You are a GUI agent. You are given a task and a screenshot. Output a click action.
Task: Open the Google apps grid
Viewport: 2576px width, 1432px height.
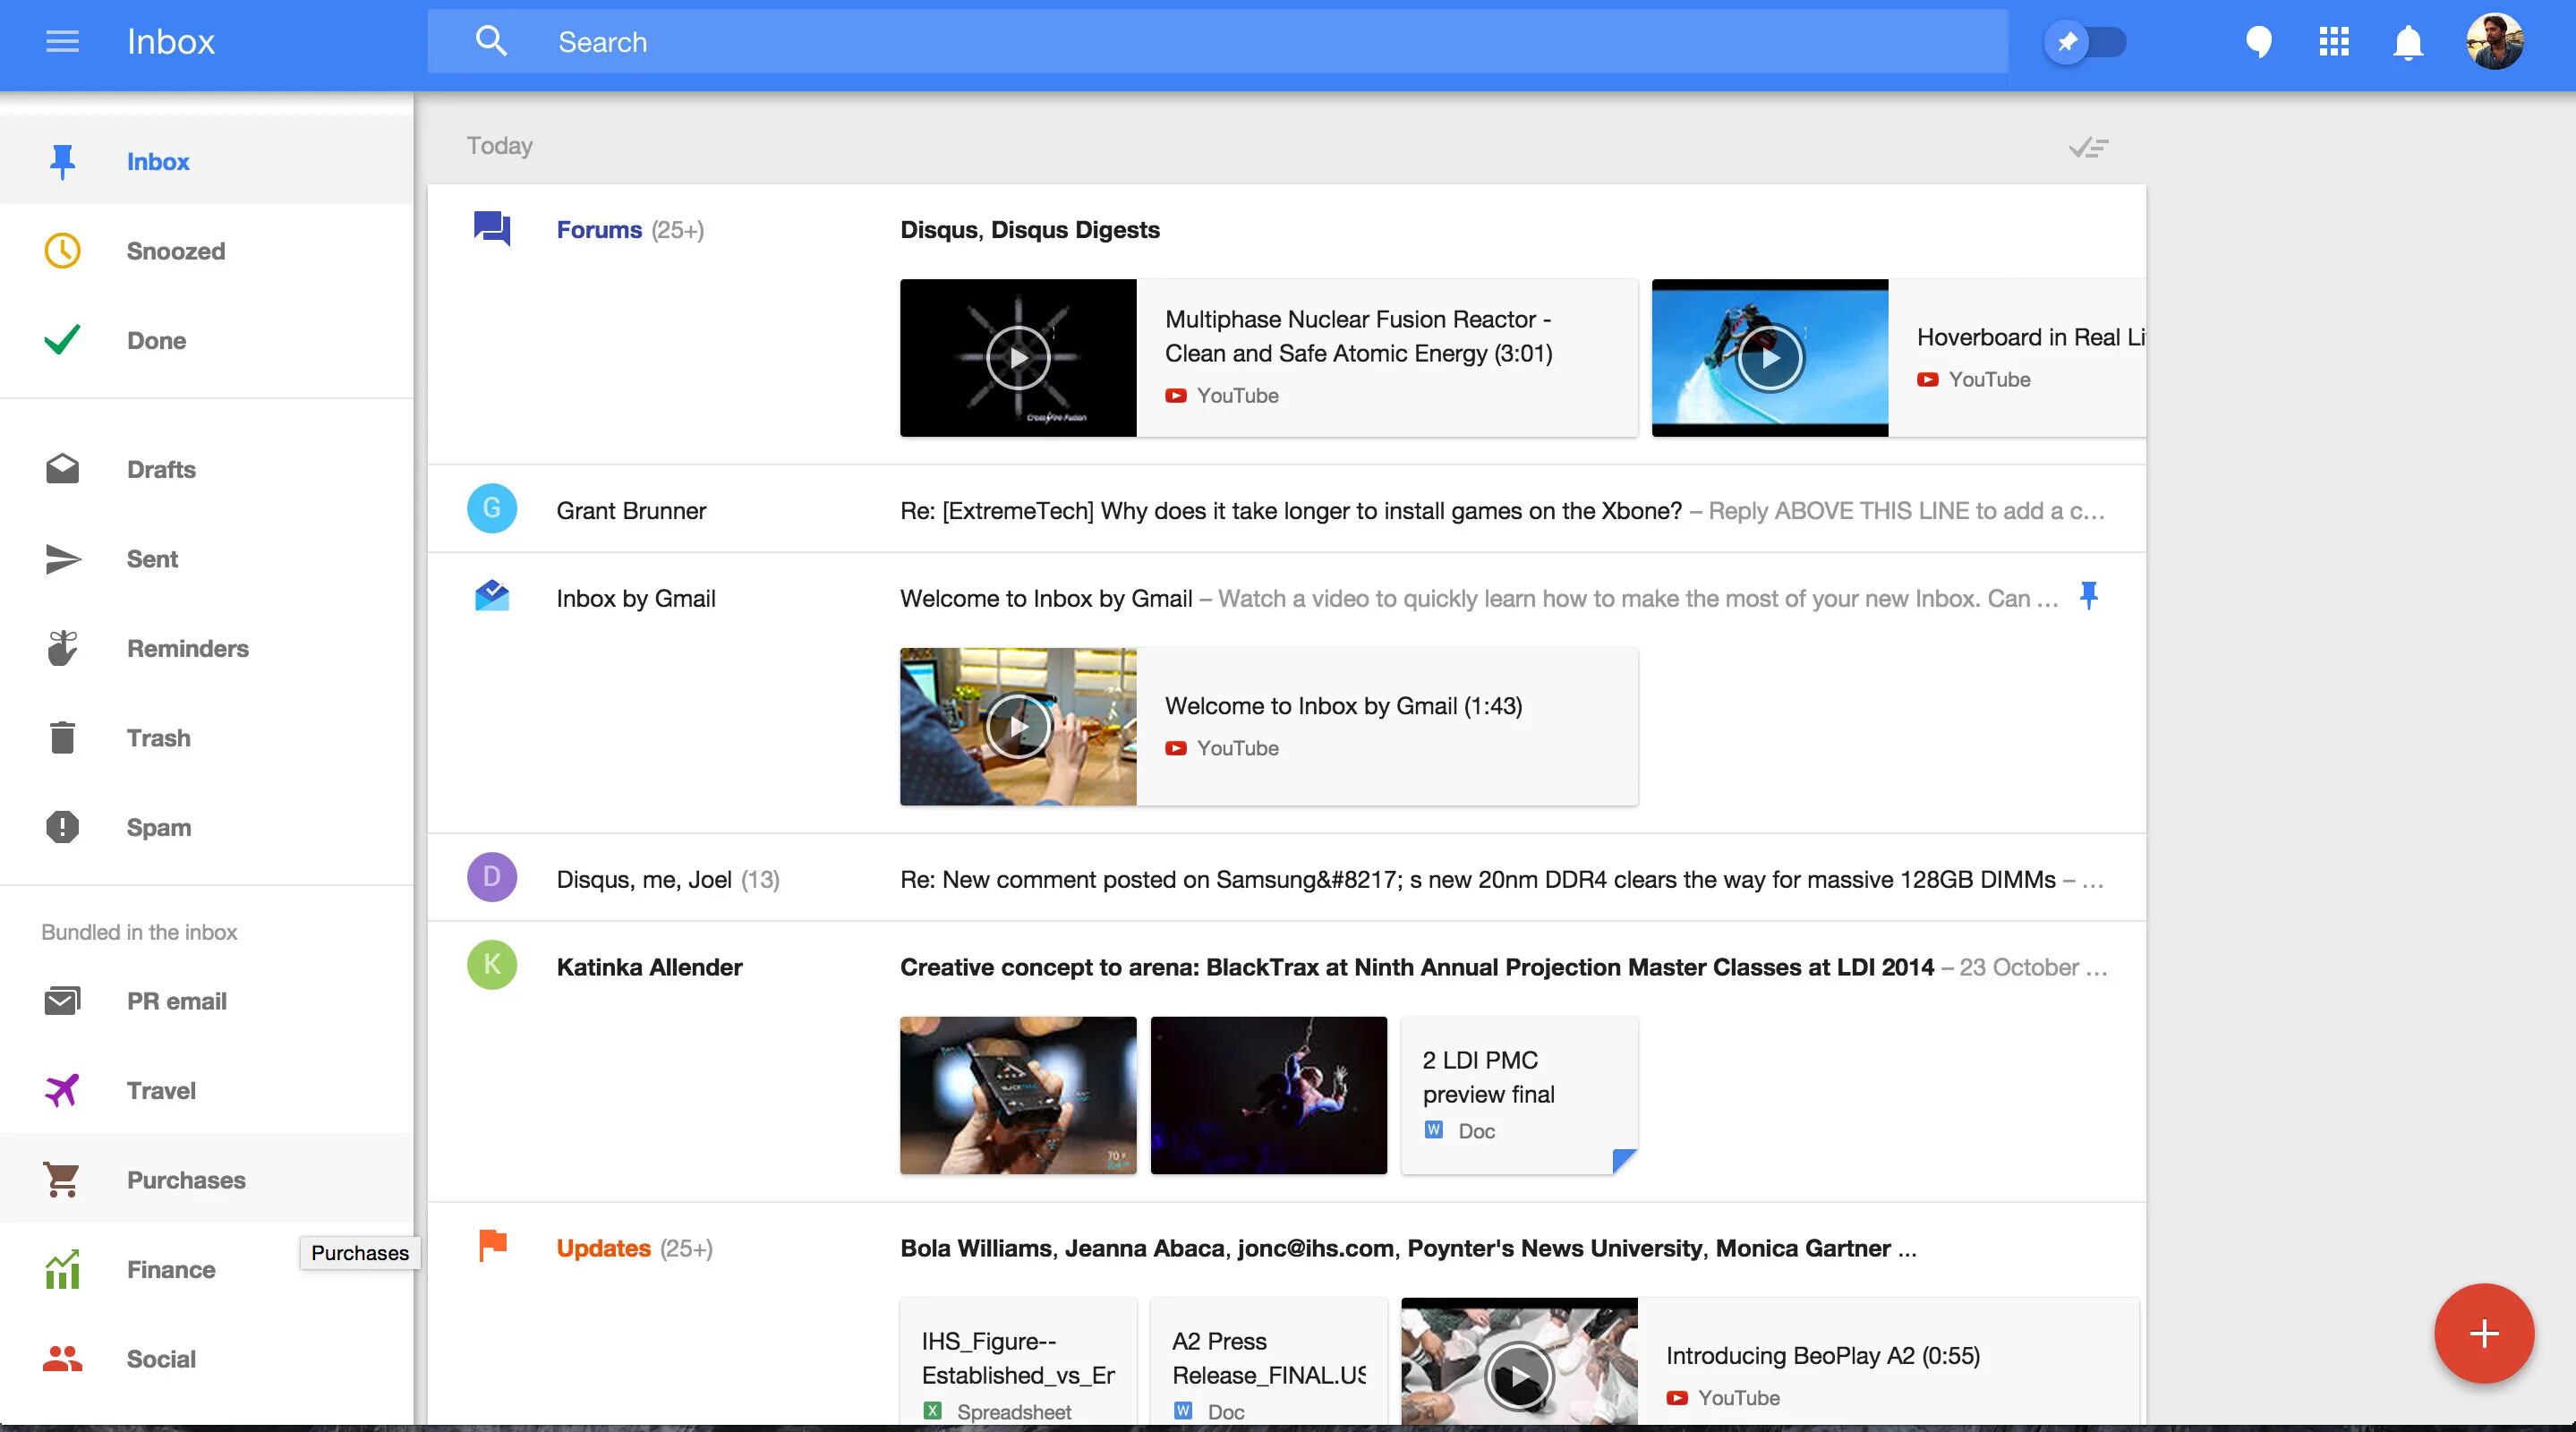2333,42
